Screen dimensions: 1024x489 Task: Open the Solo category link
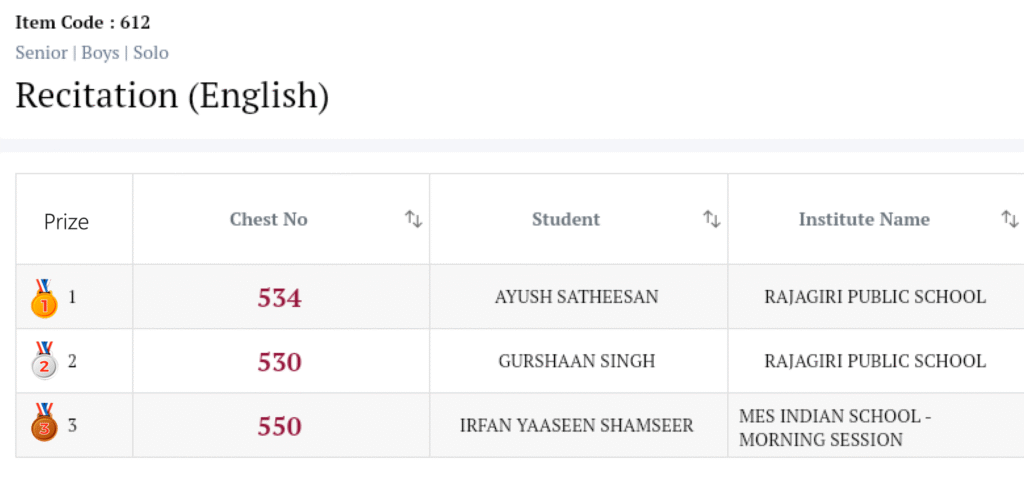151,53
